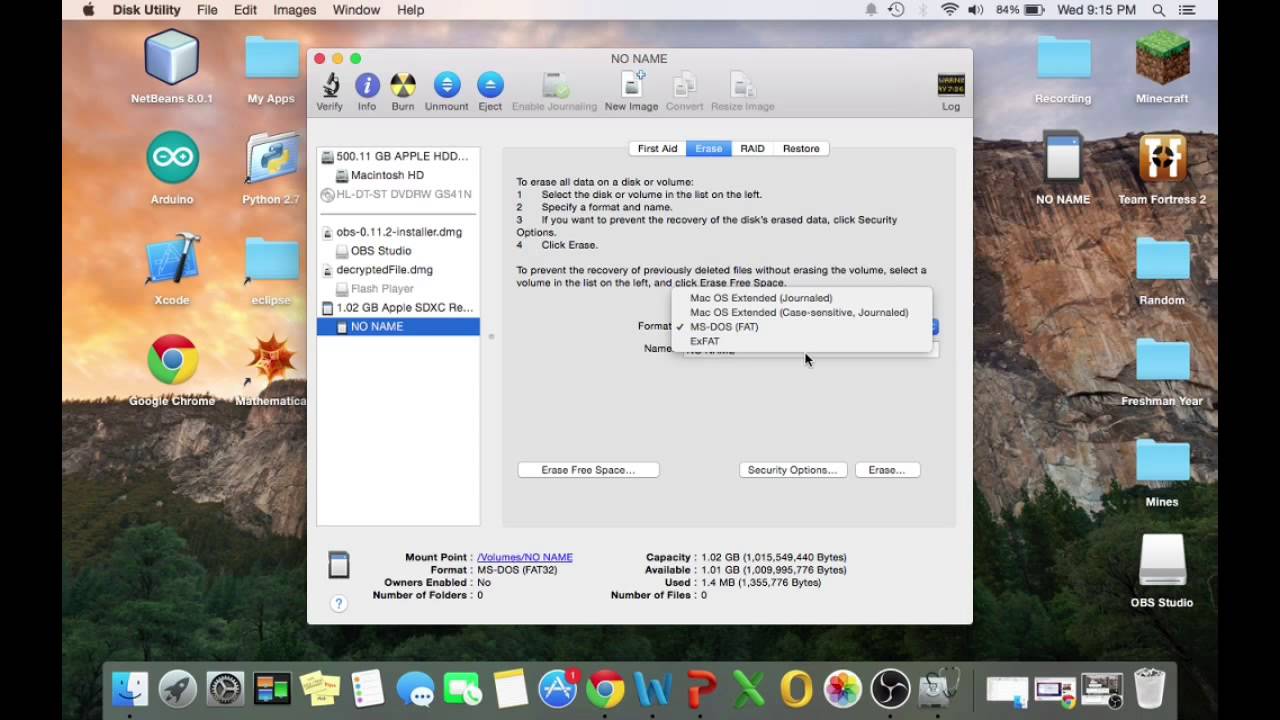Open Launchpad from the dock

(178, 688)
